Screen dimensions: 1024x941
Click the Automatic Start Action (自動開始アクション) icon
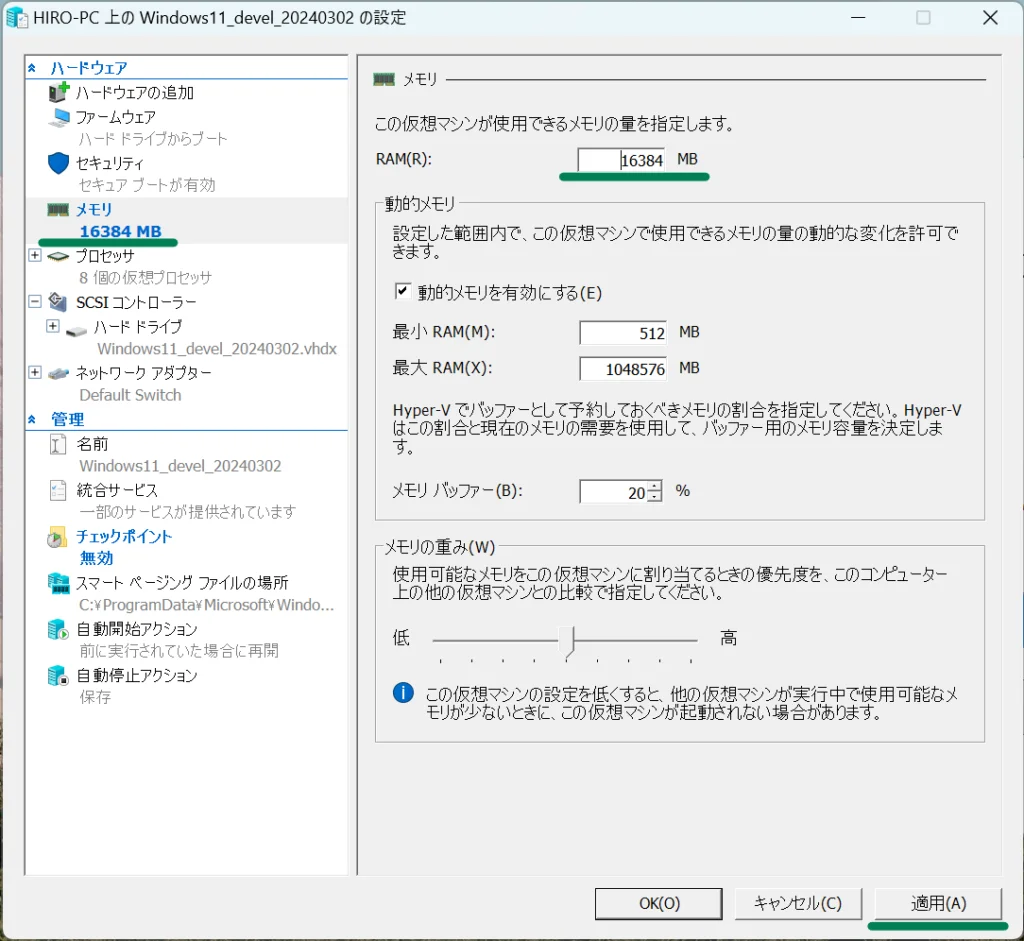(57, 629)
